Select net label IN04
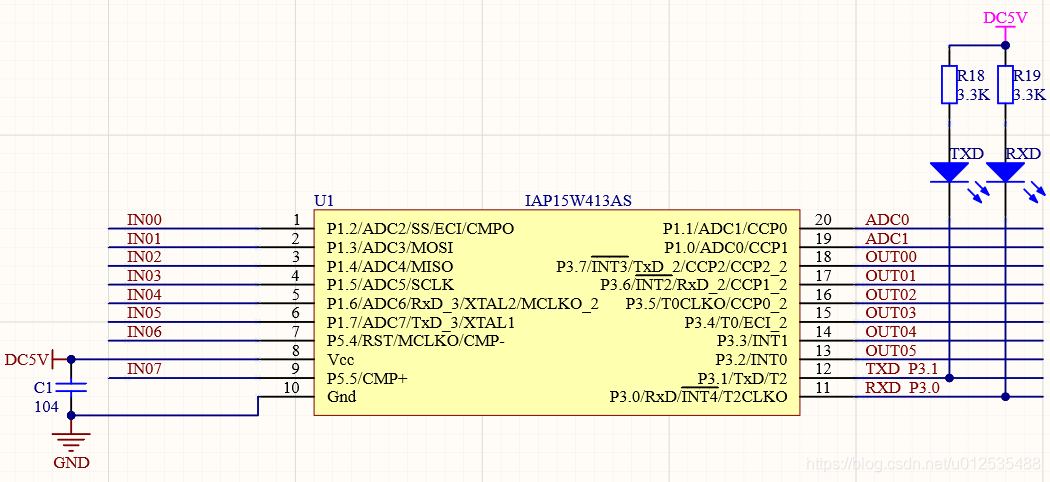Screen dimensions: 1050x482 point(144,295)
